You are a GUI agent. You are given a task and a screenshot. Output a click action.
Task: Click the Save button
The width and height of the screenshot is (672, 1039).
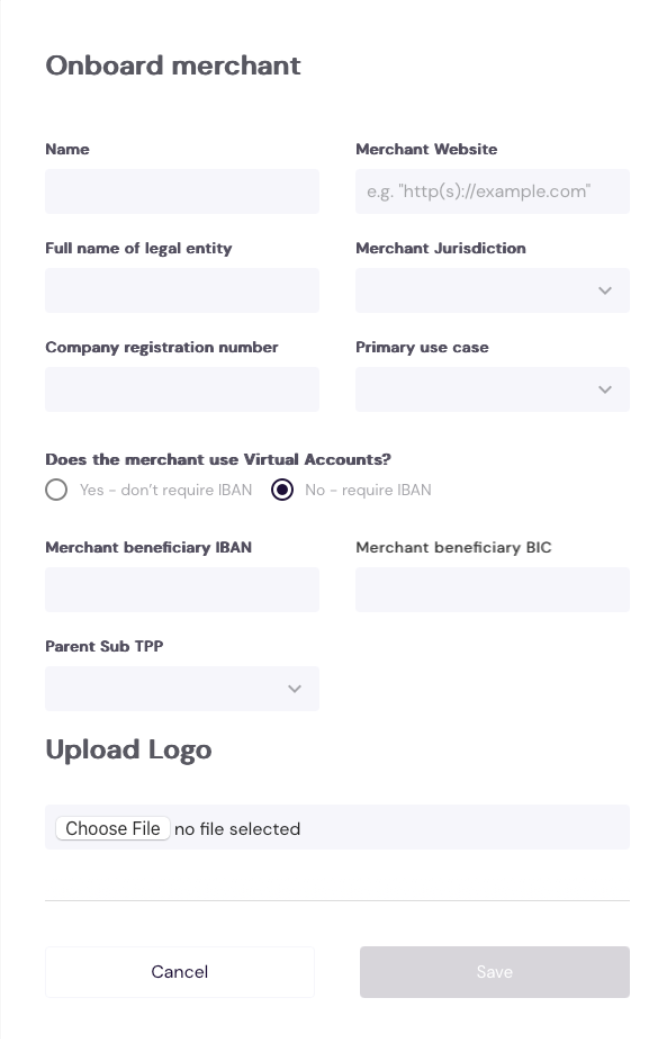point(494,972)
